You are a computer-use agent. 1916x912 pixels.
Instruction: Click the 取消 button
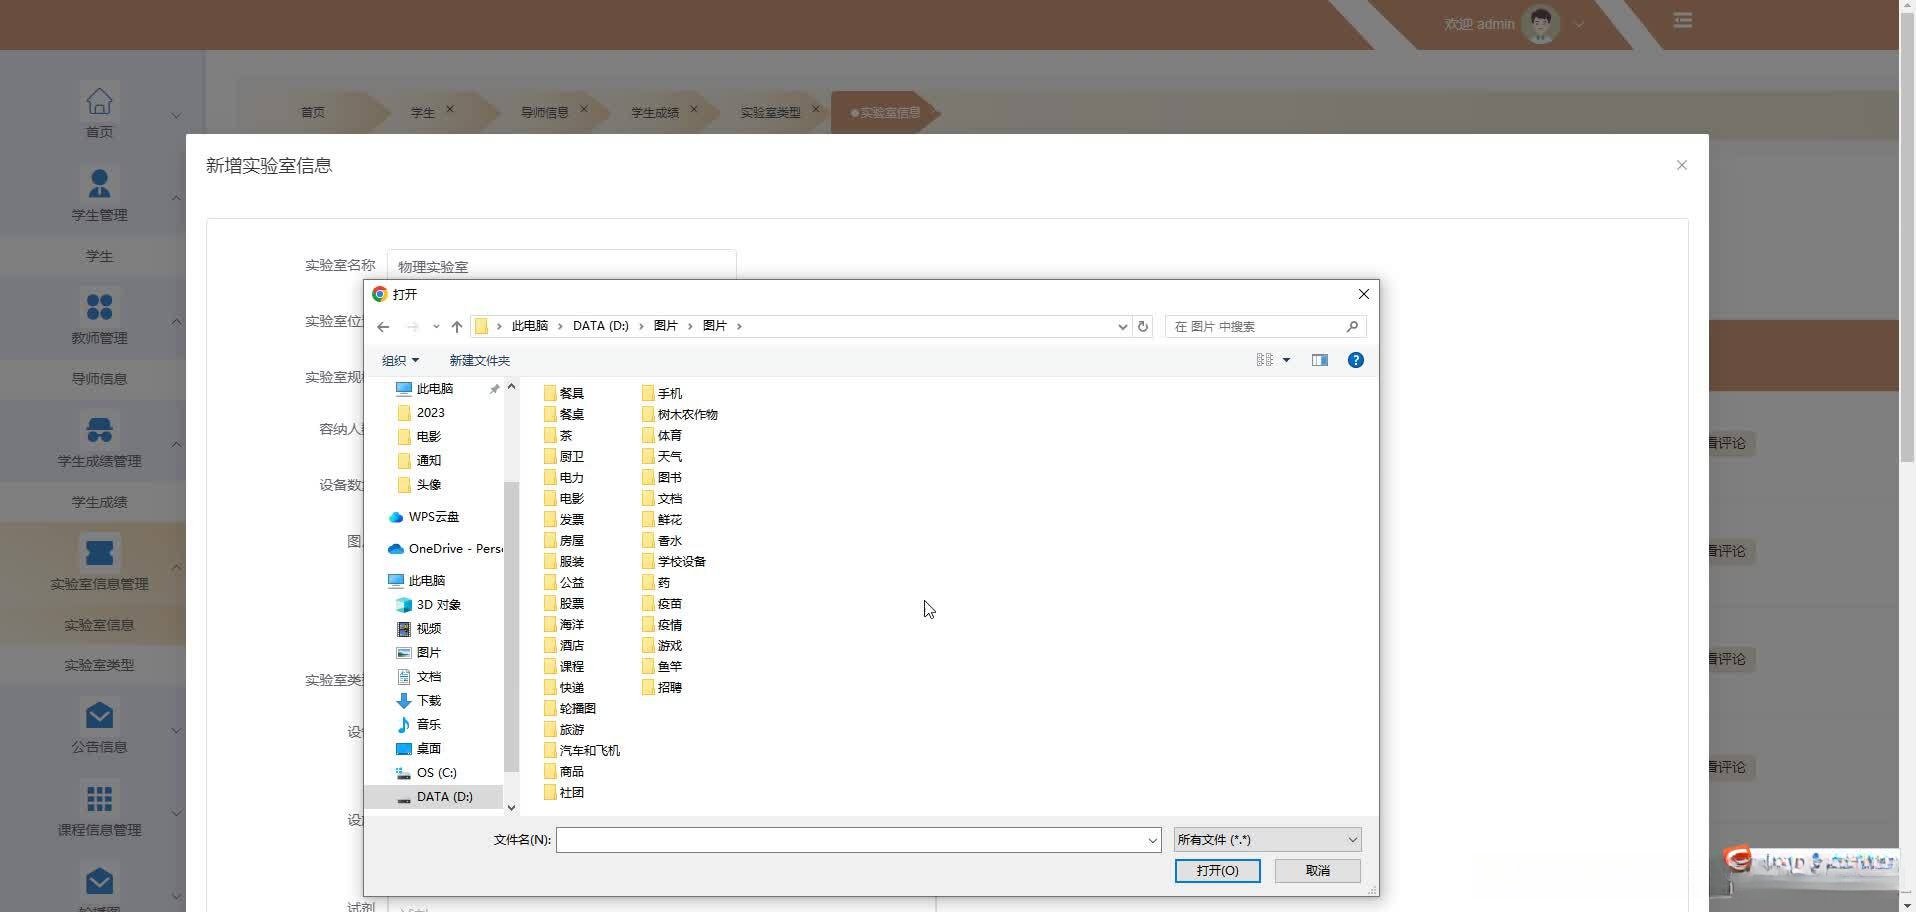click(x=1317, y=871)
